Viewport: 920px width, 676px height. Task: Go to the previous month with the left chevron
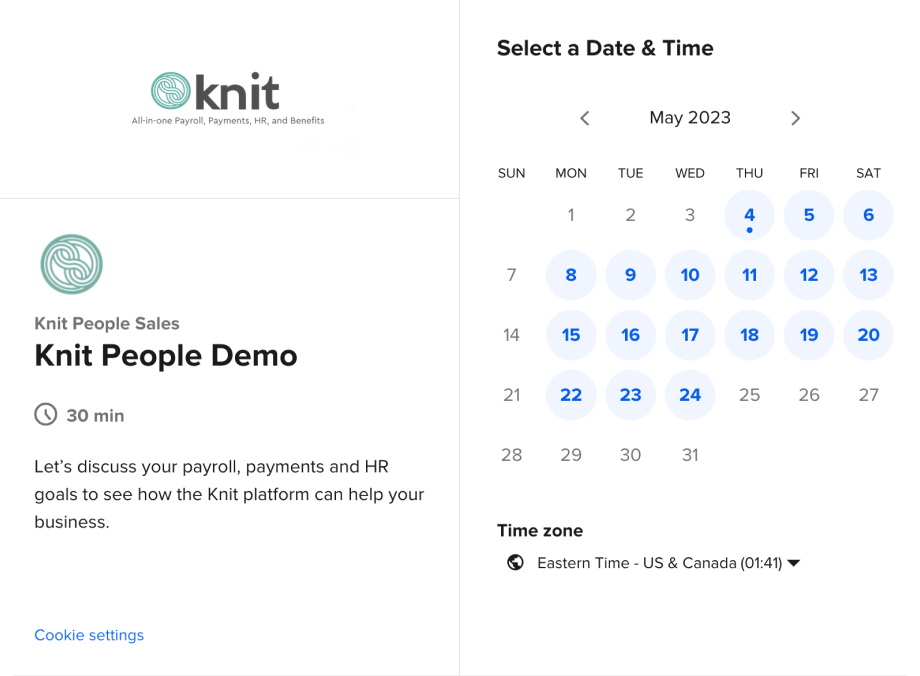584,118
